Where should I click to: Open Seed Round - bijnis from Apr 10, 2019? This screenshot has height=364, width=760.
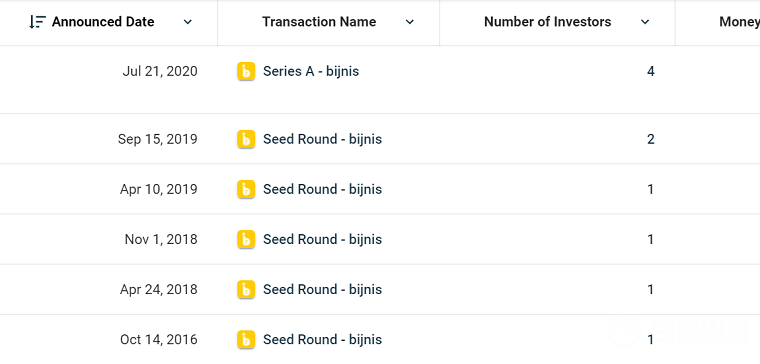tap(322, 190)
